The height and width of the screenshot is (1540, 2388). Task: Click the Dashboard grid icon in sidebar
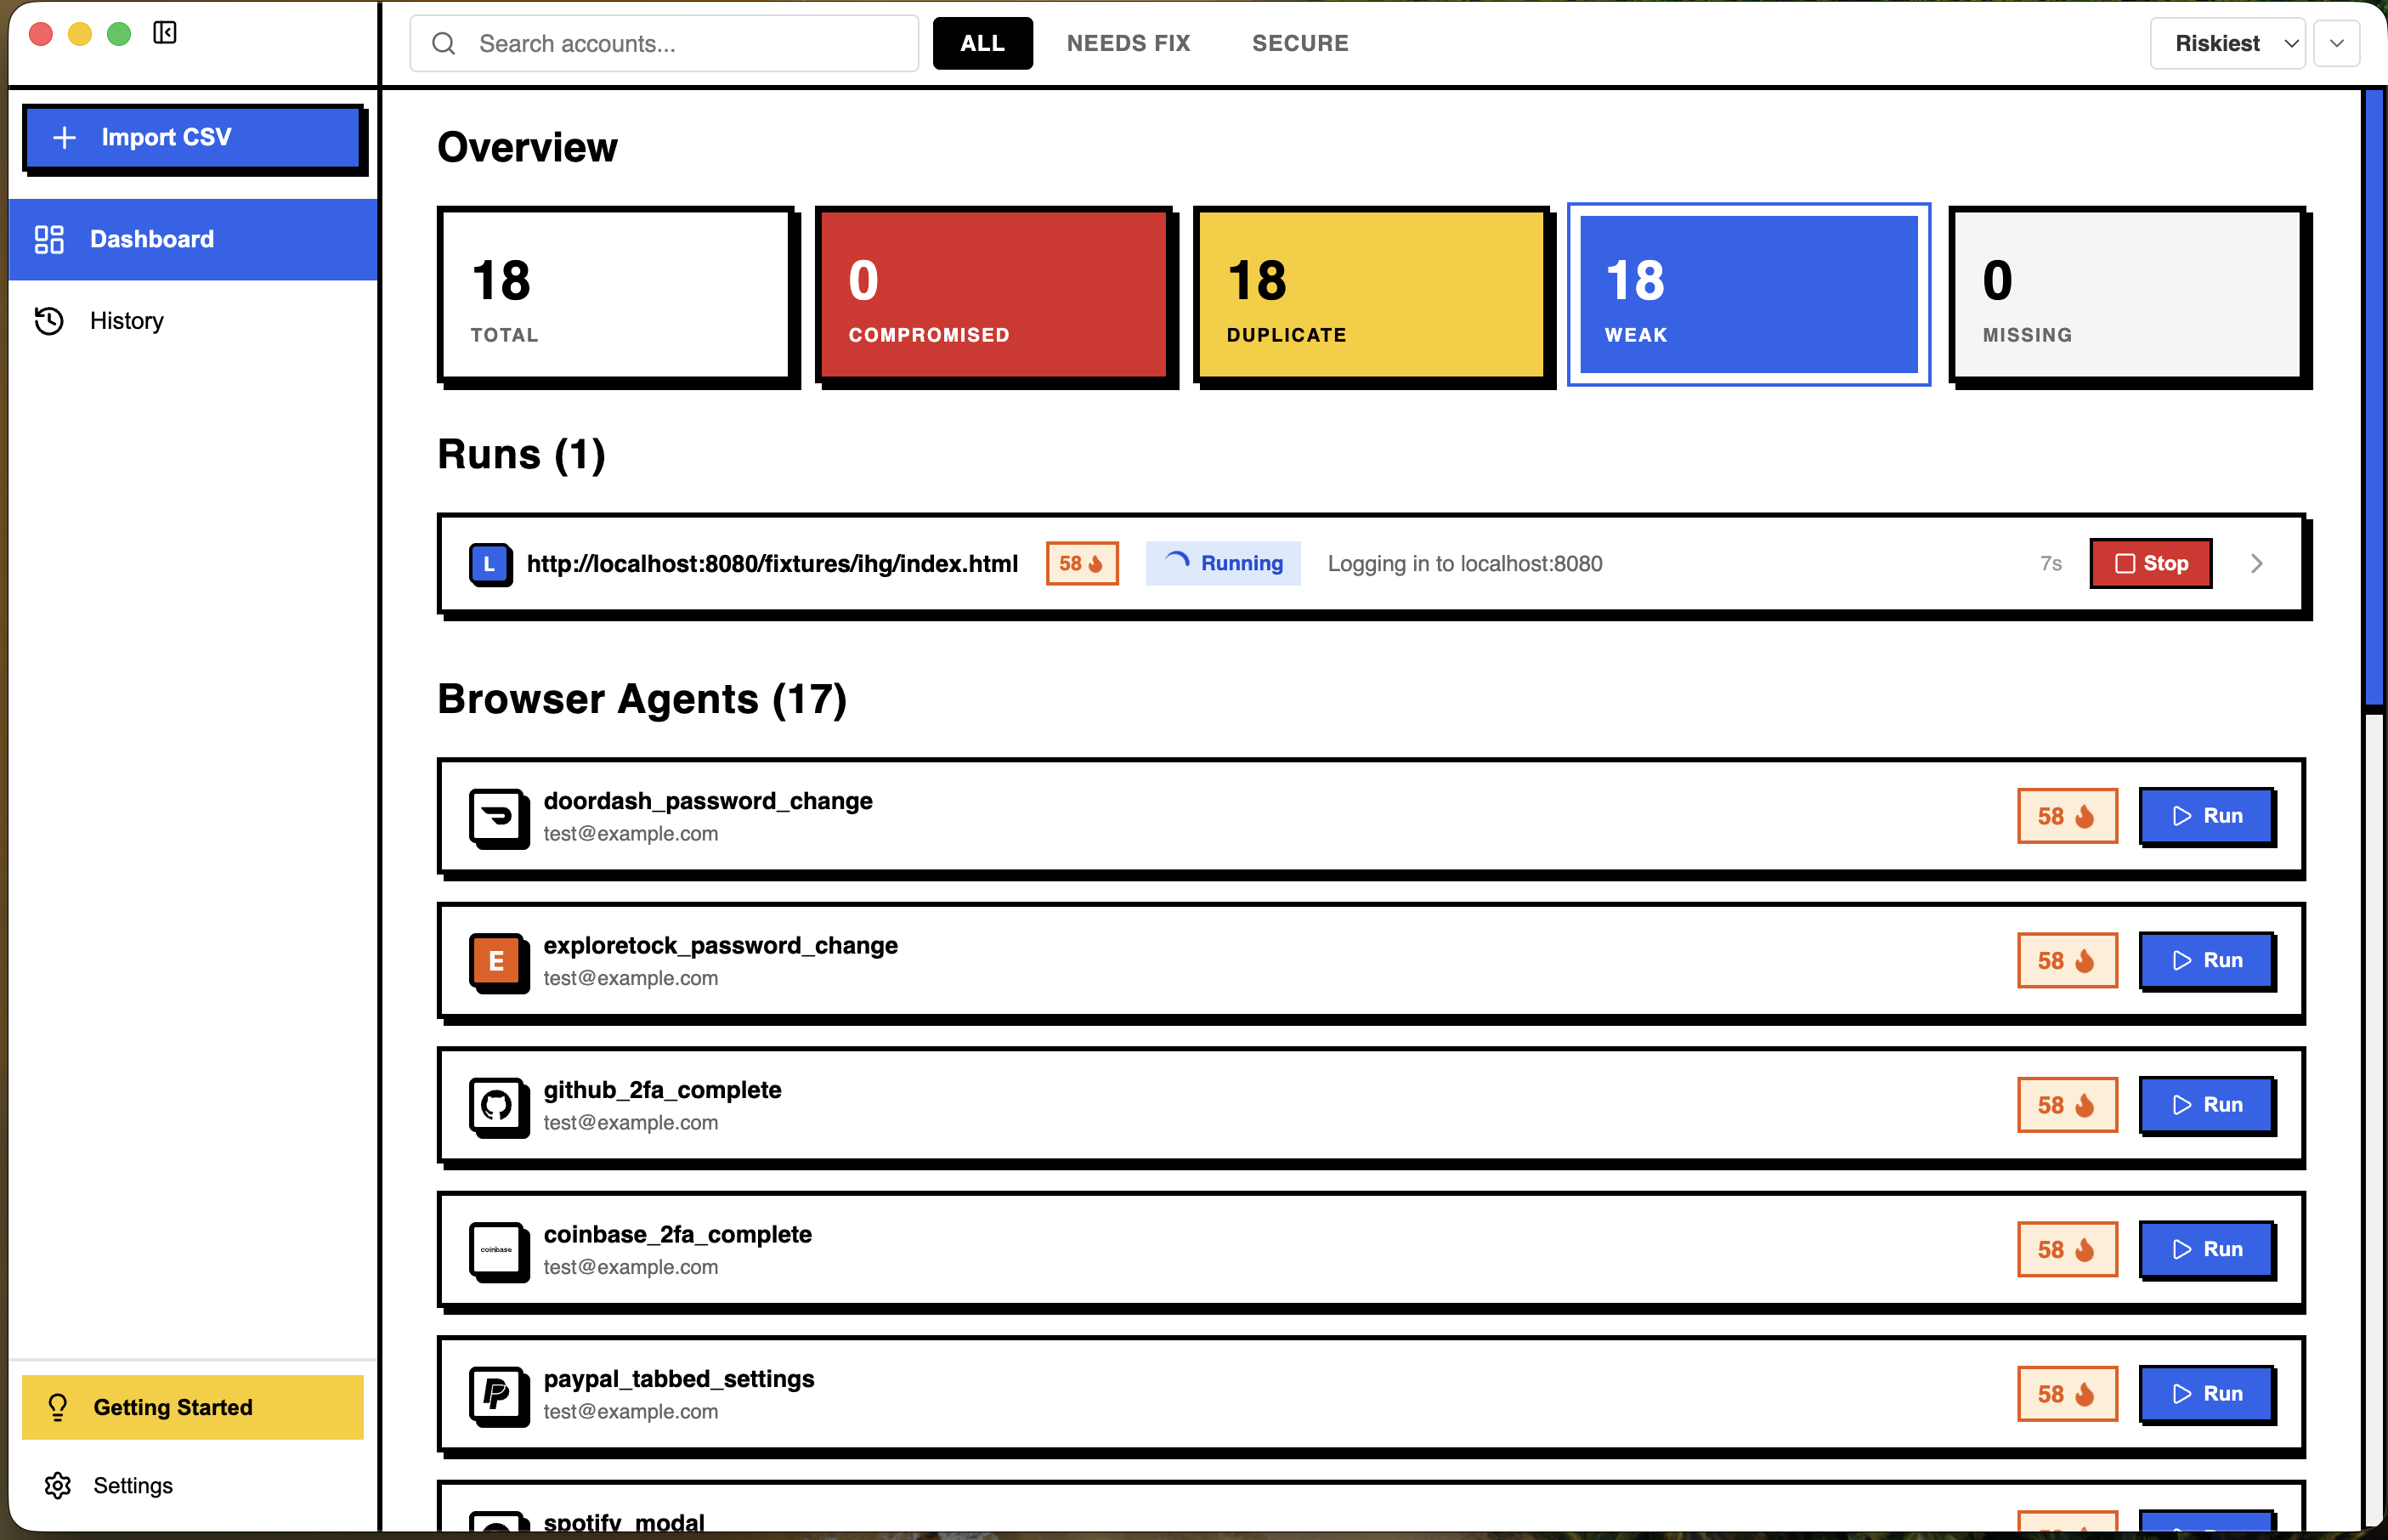click(48, 239)
